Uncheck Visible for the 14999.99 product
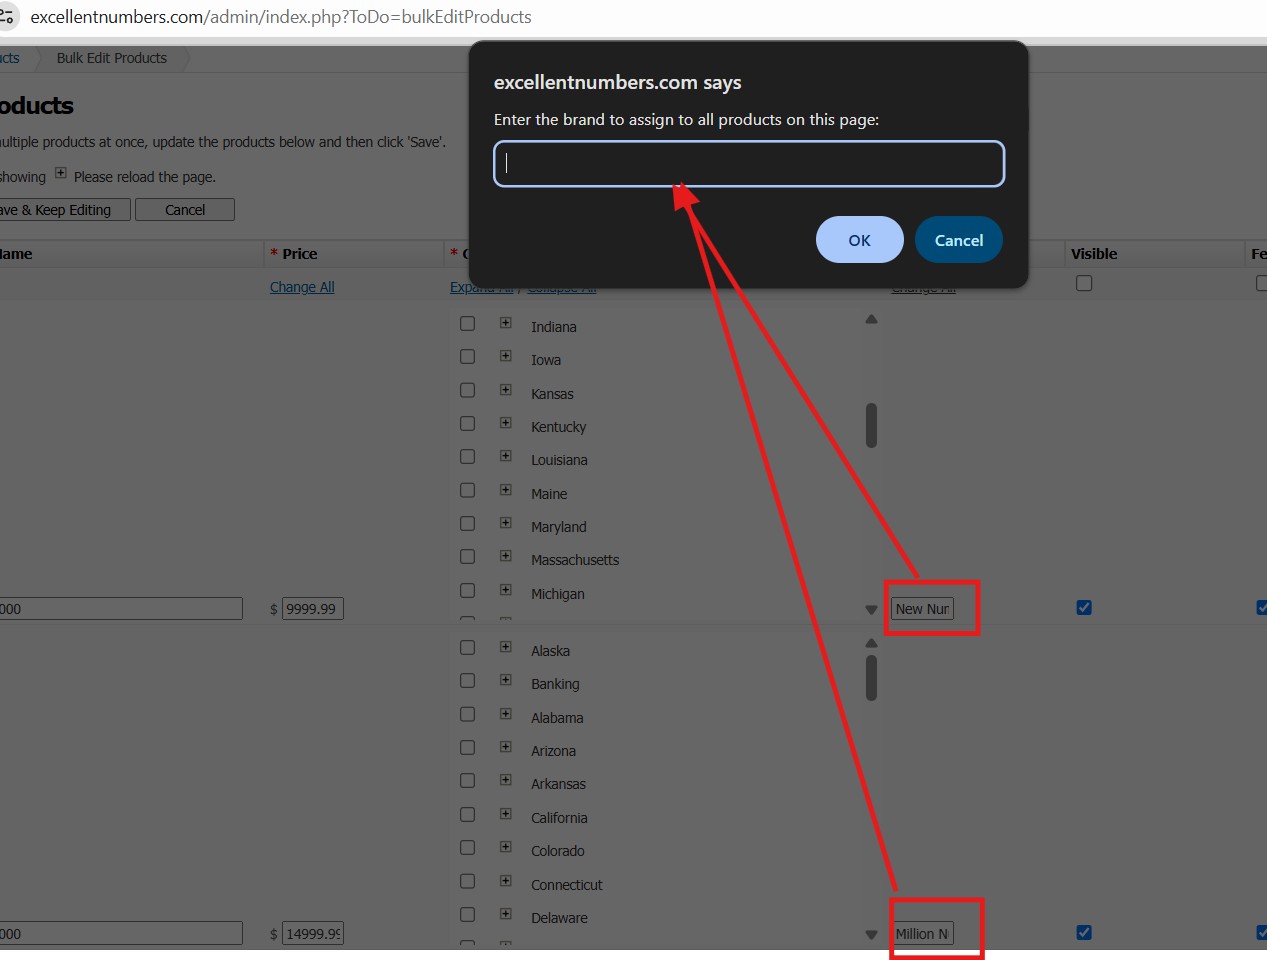The height and width of the screenshot is (960, 1267). (x=1084, y=933)
